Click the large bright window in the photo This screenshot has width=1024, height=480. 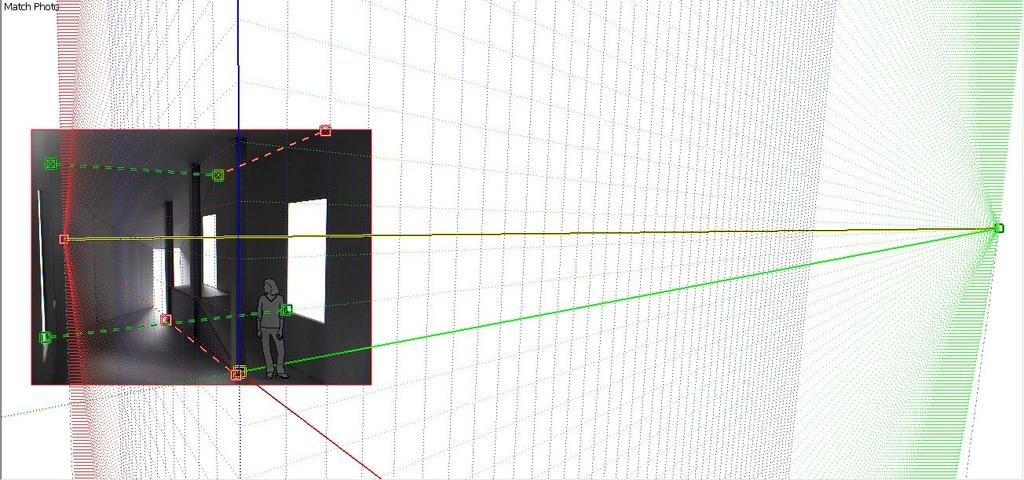point(307,260)
